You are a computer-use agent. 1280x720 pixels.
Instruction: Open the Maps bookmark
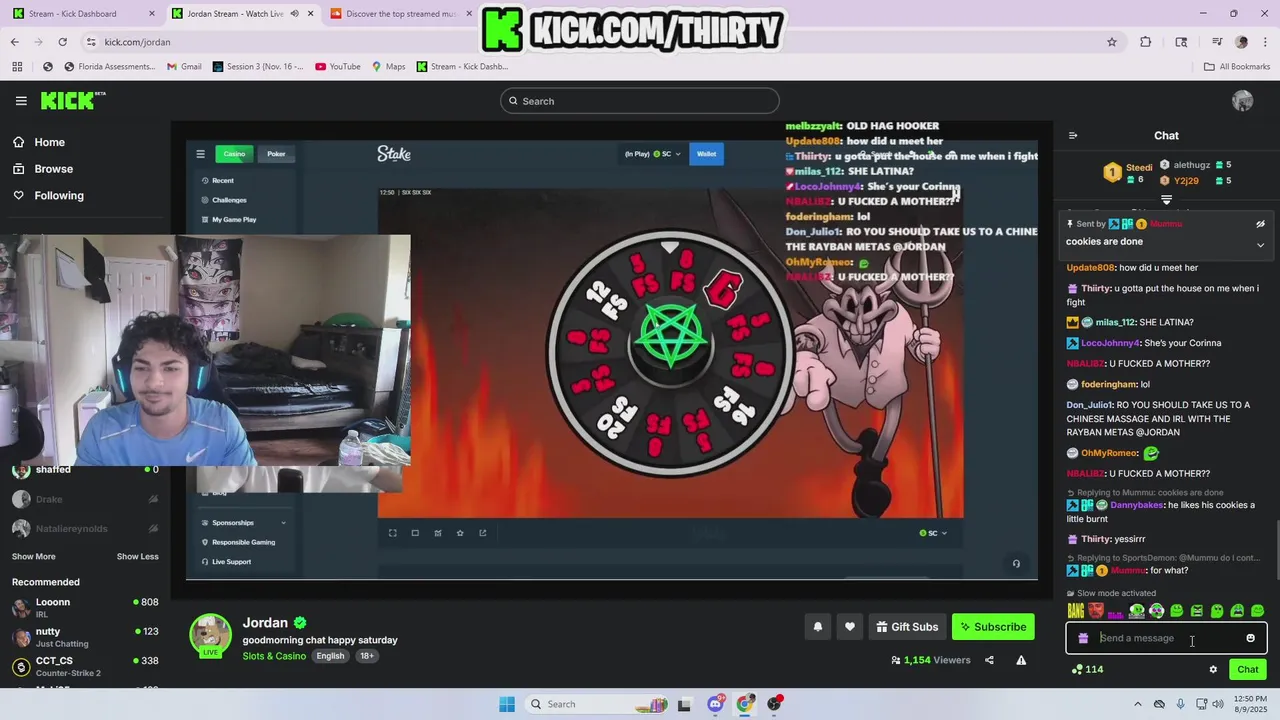389,67
